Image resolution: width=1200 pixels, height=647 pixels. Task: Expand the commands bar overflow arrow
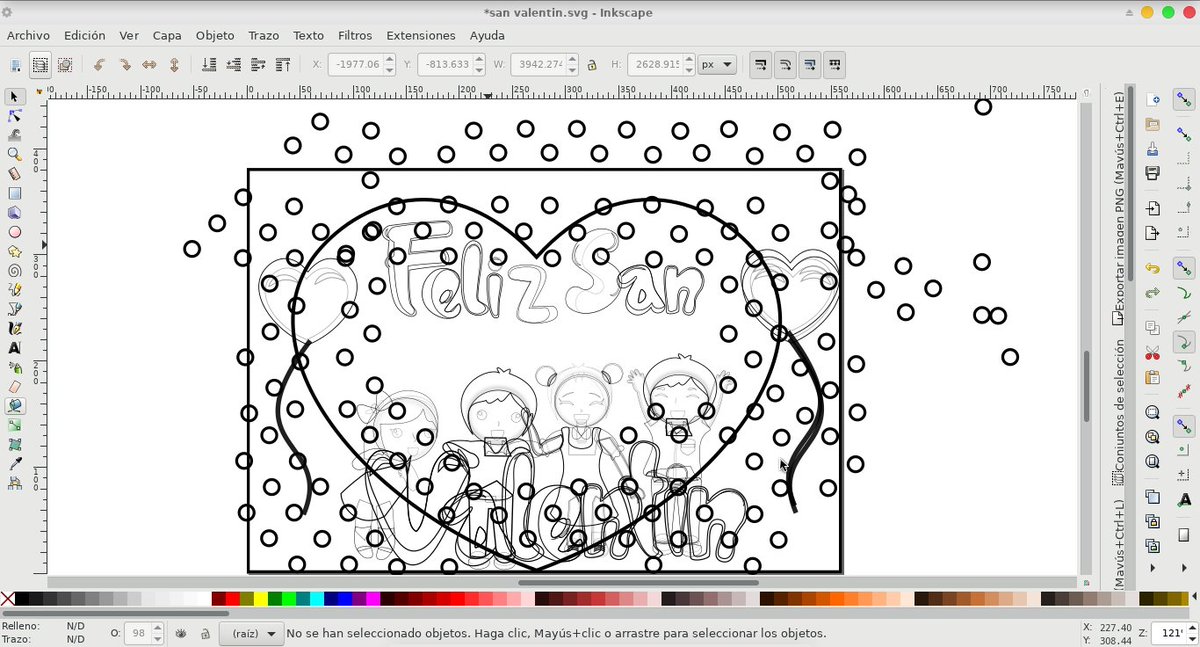1153,568
